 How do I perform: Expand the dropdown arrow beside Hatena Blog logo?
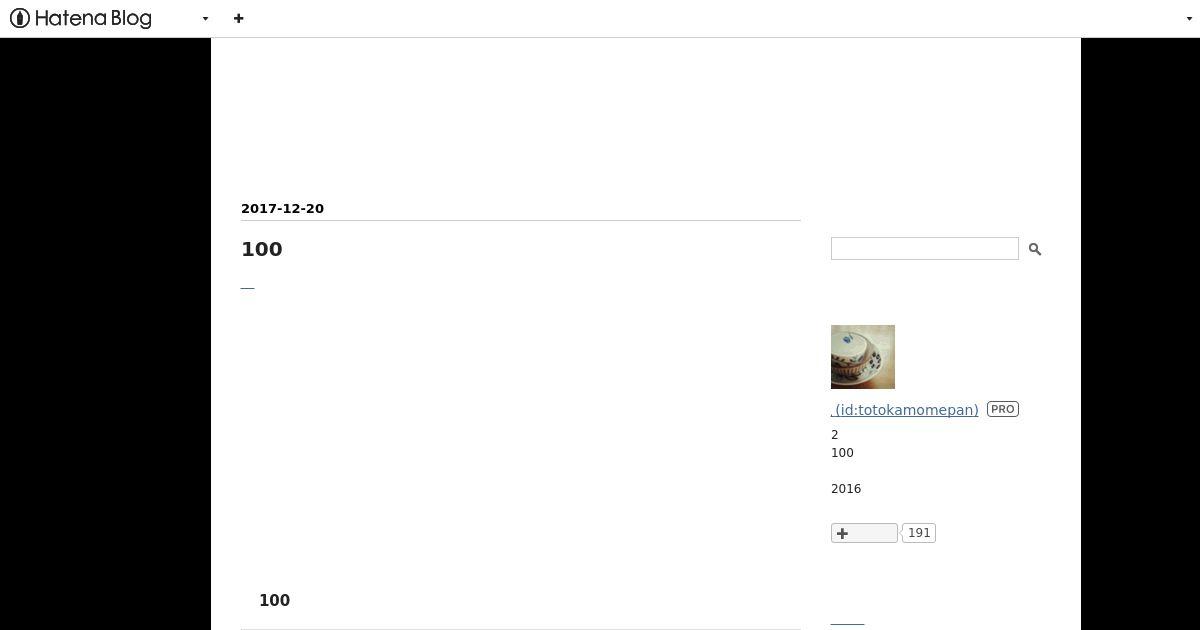click(x=205, y=19)
